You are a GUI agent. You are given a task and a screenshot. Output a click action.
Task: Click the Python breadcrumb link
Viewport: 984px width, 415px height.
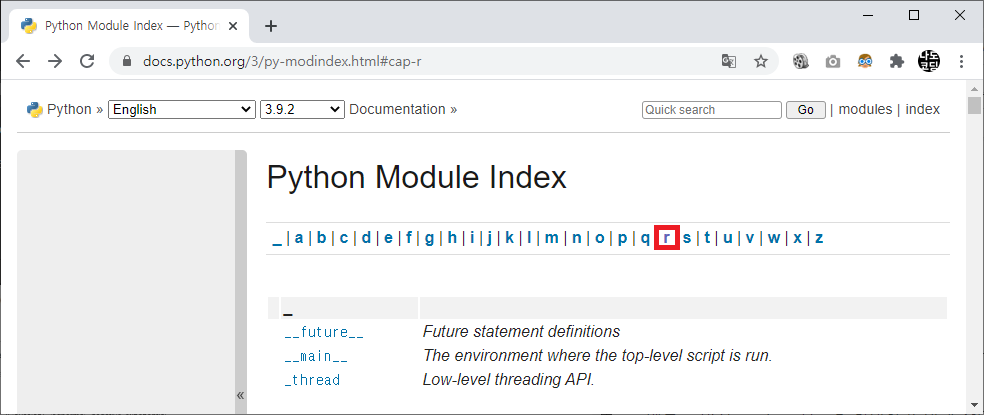(x=69, y=109)
